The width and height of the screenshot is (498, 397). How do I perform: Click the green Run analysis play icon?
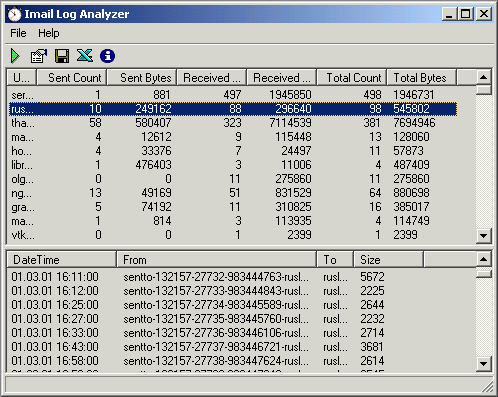pyautogui.click(x=15, y=56)
